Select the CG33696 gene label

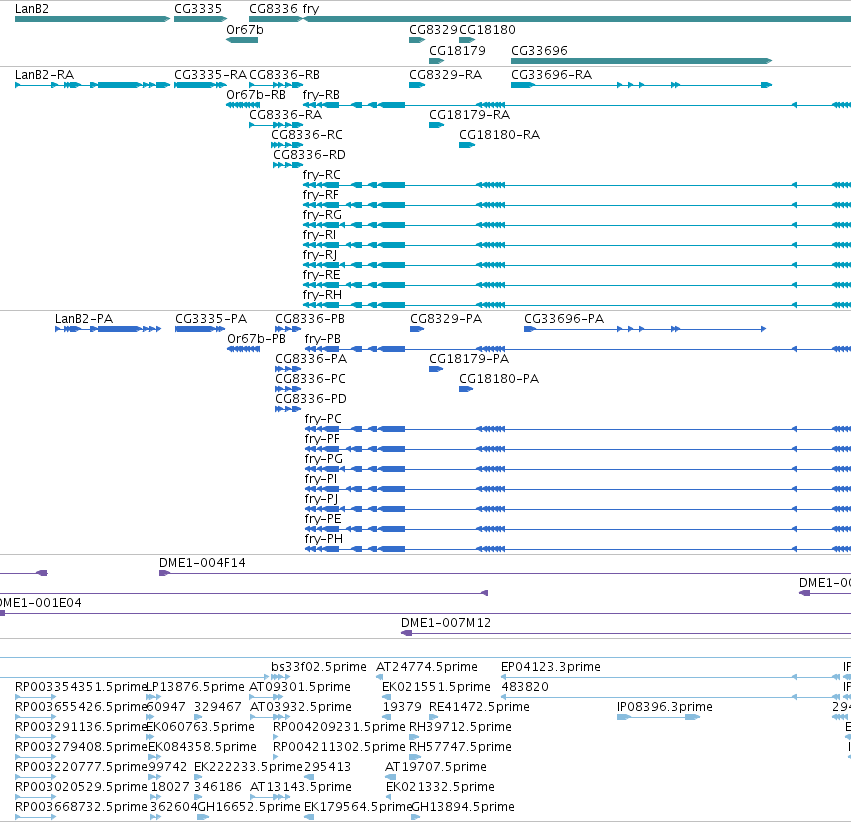[x=539, y=51]
